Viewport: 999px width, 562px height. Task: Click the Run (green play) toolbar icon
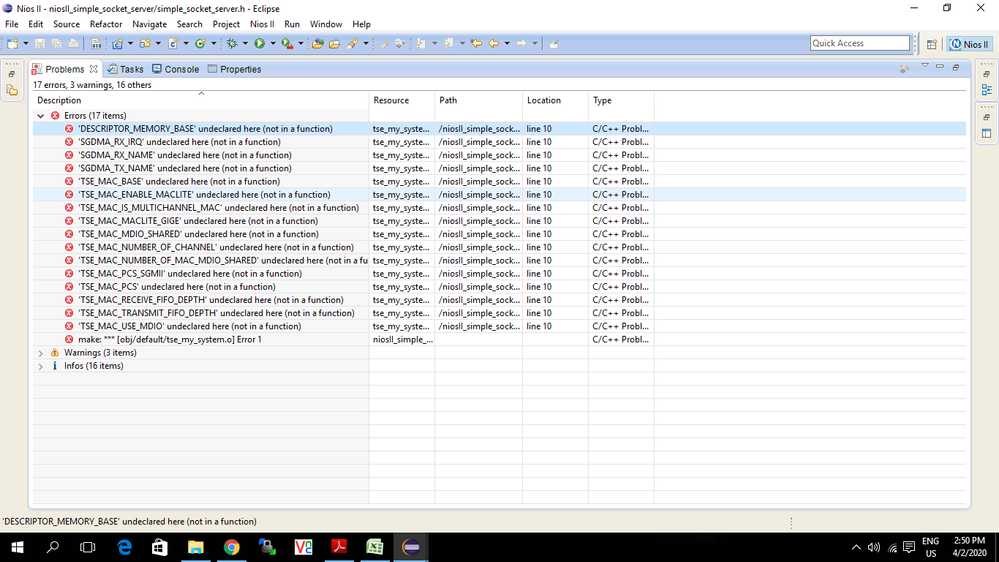tap(259, 43)
